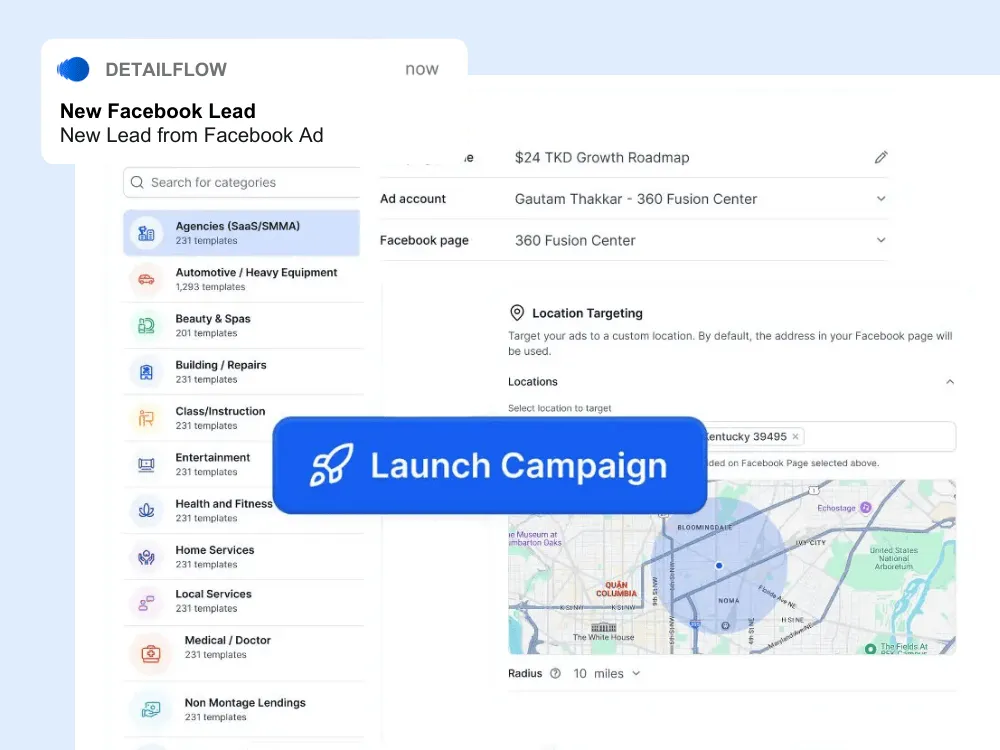Click the targeting map preview
Viewport: 1000px width, 750px height.
(732, 567)
